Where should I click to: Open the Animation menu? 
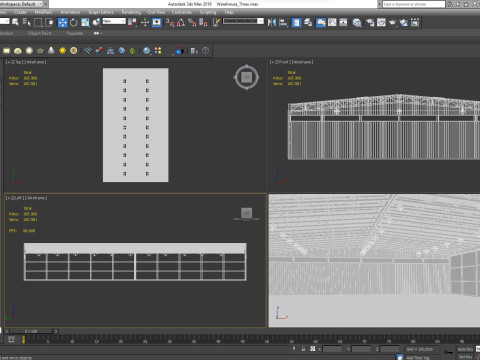(x=70, y=12)
